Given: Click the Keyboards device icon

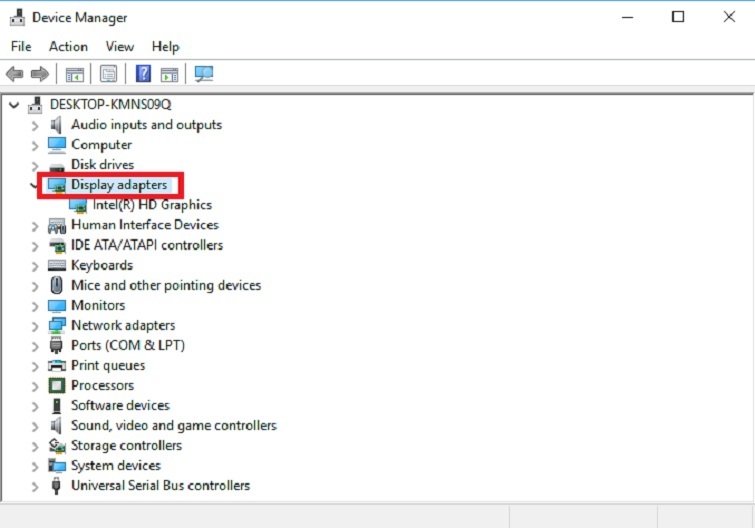Looking at the screenshot, I should pyautogui.click(x=56, y=265).
